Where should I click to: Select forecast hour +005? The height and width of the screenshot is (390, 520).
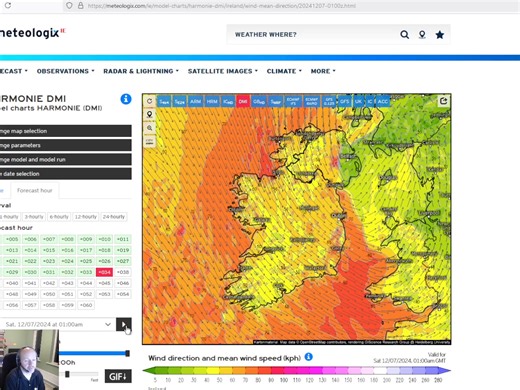(x=12, y=239)
